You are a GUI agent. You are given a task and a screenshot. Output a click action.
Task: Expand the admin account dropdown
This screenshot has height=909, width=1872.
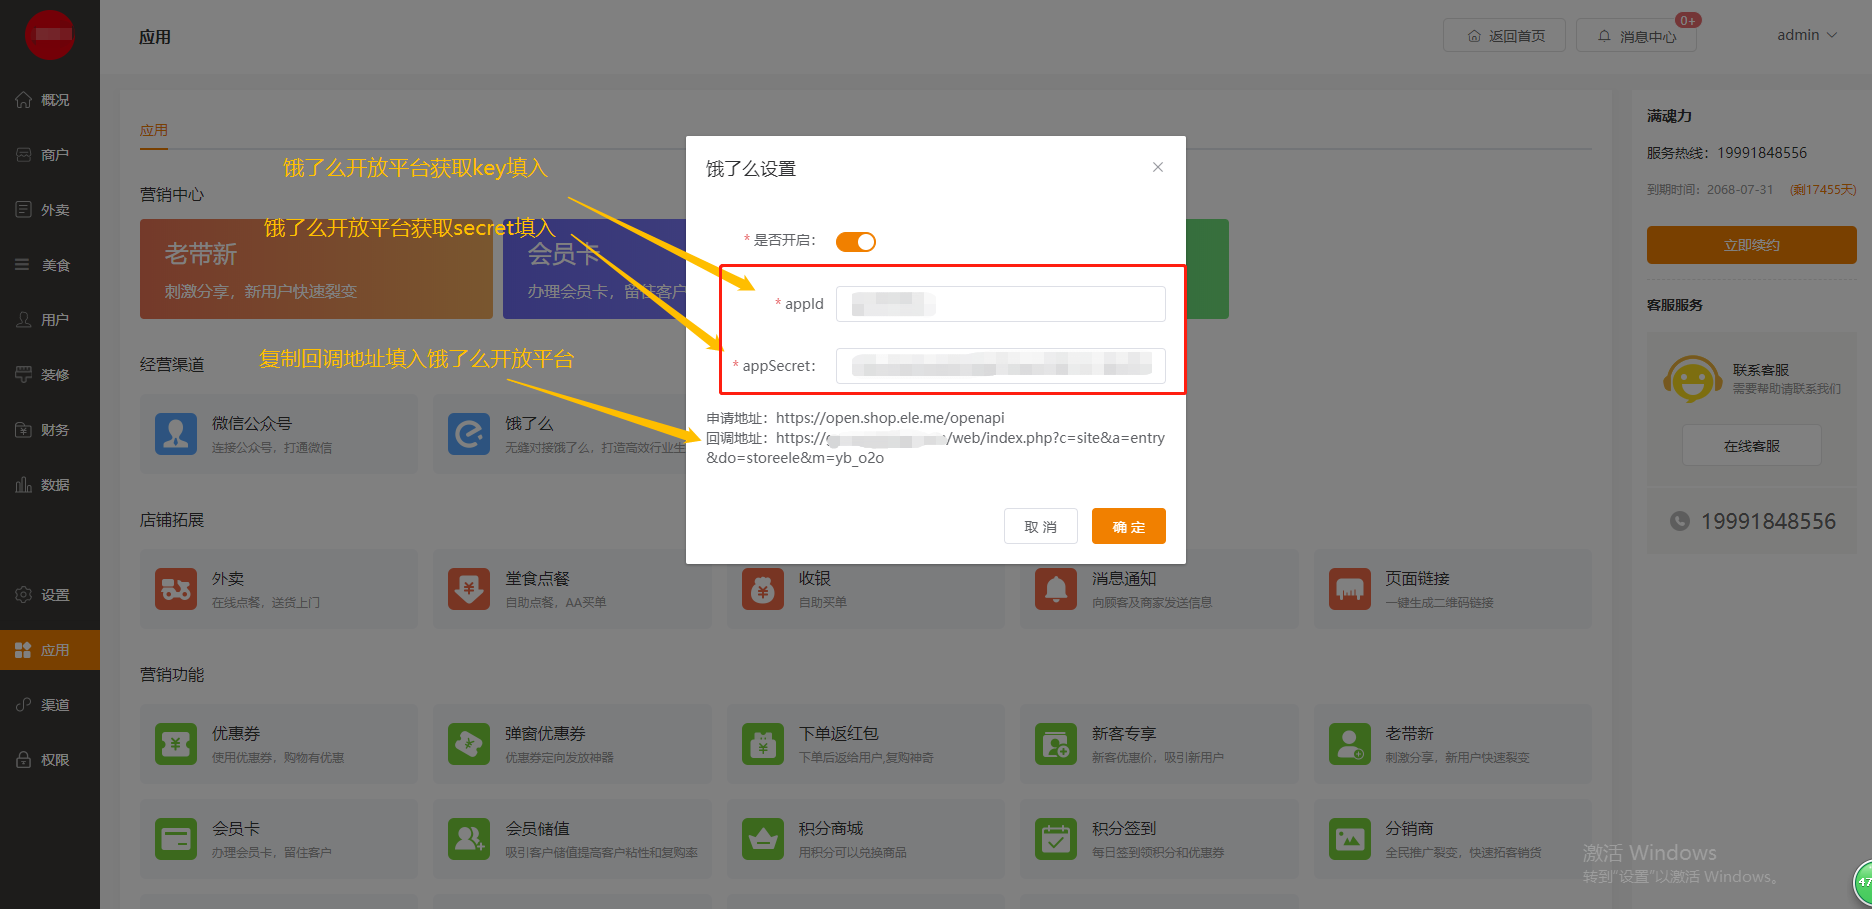[x=1806, y=35]
